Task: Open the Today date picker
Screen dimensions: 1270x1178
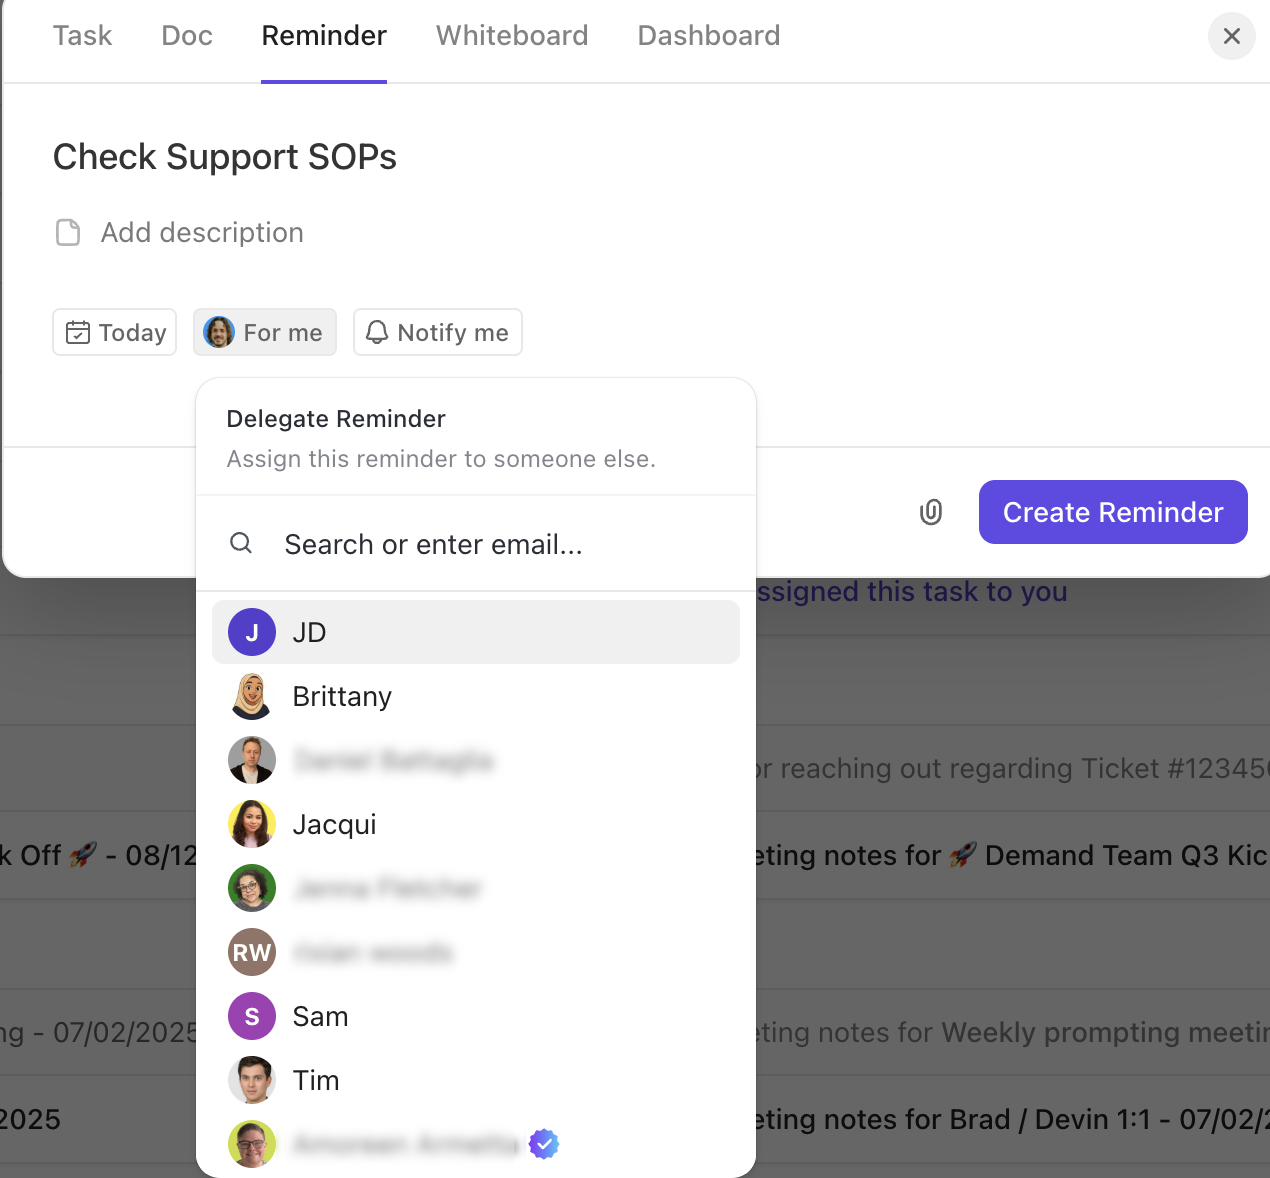Action: (x=115, y=332)
